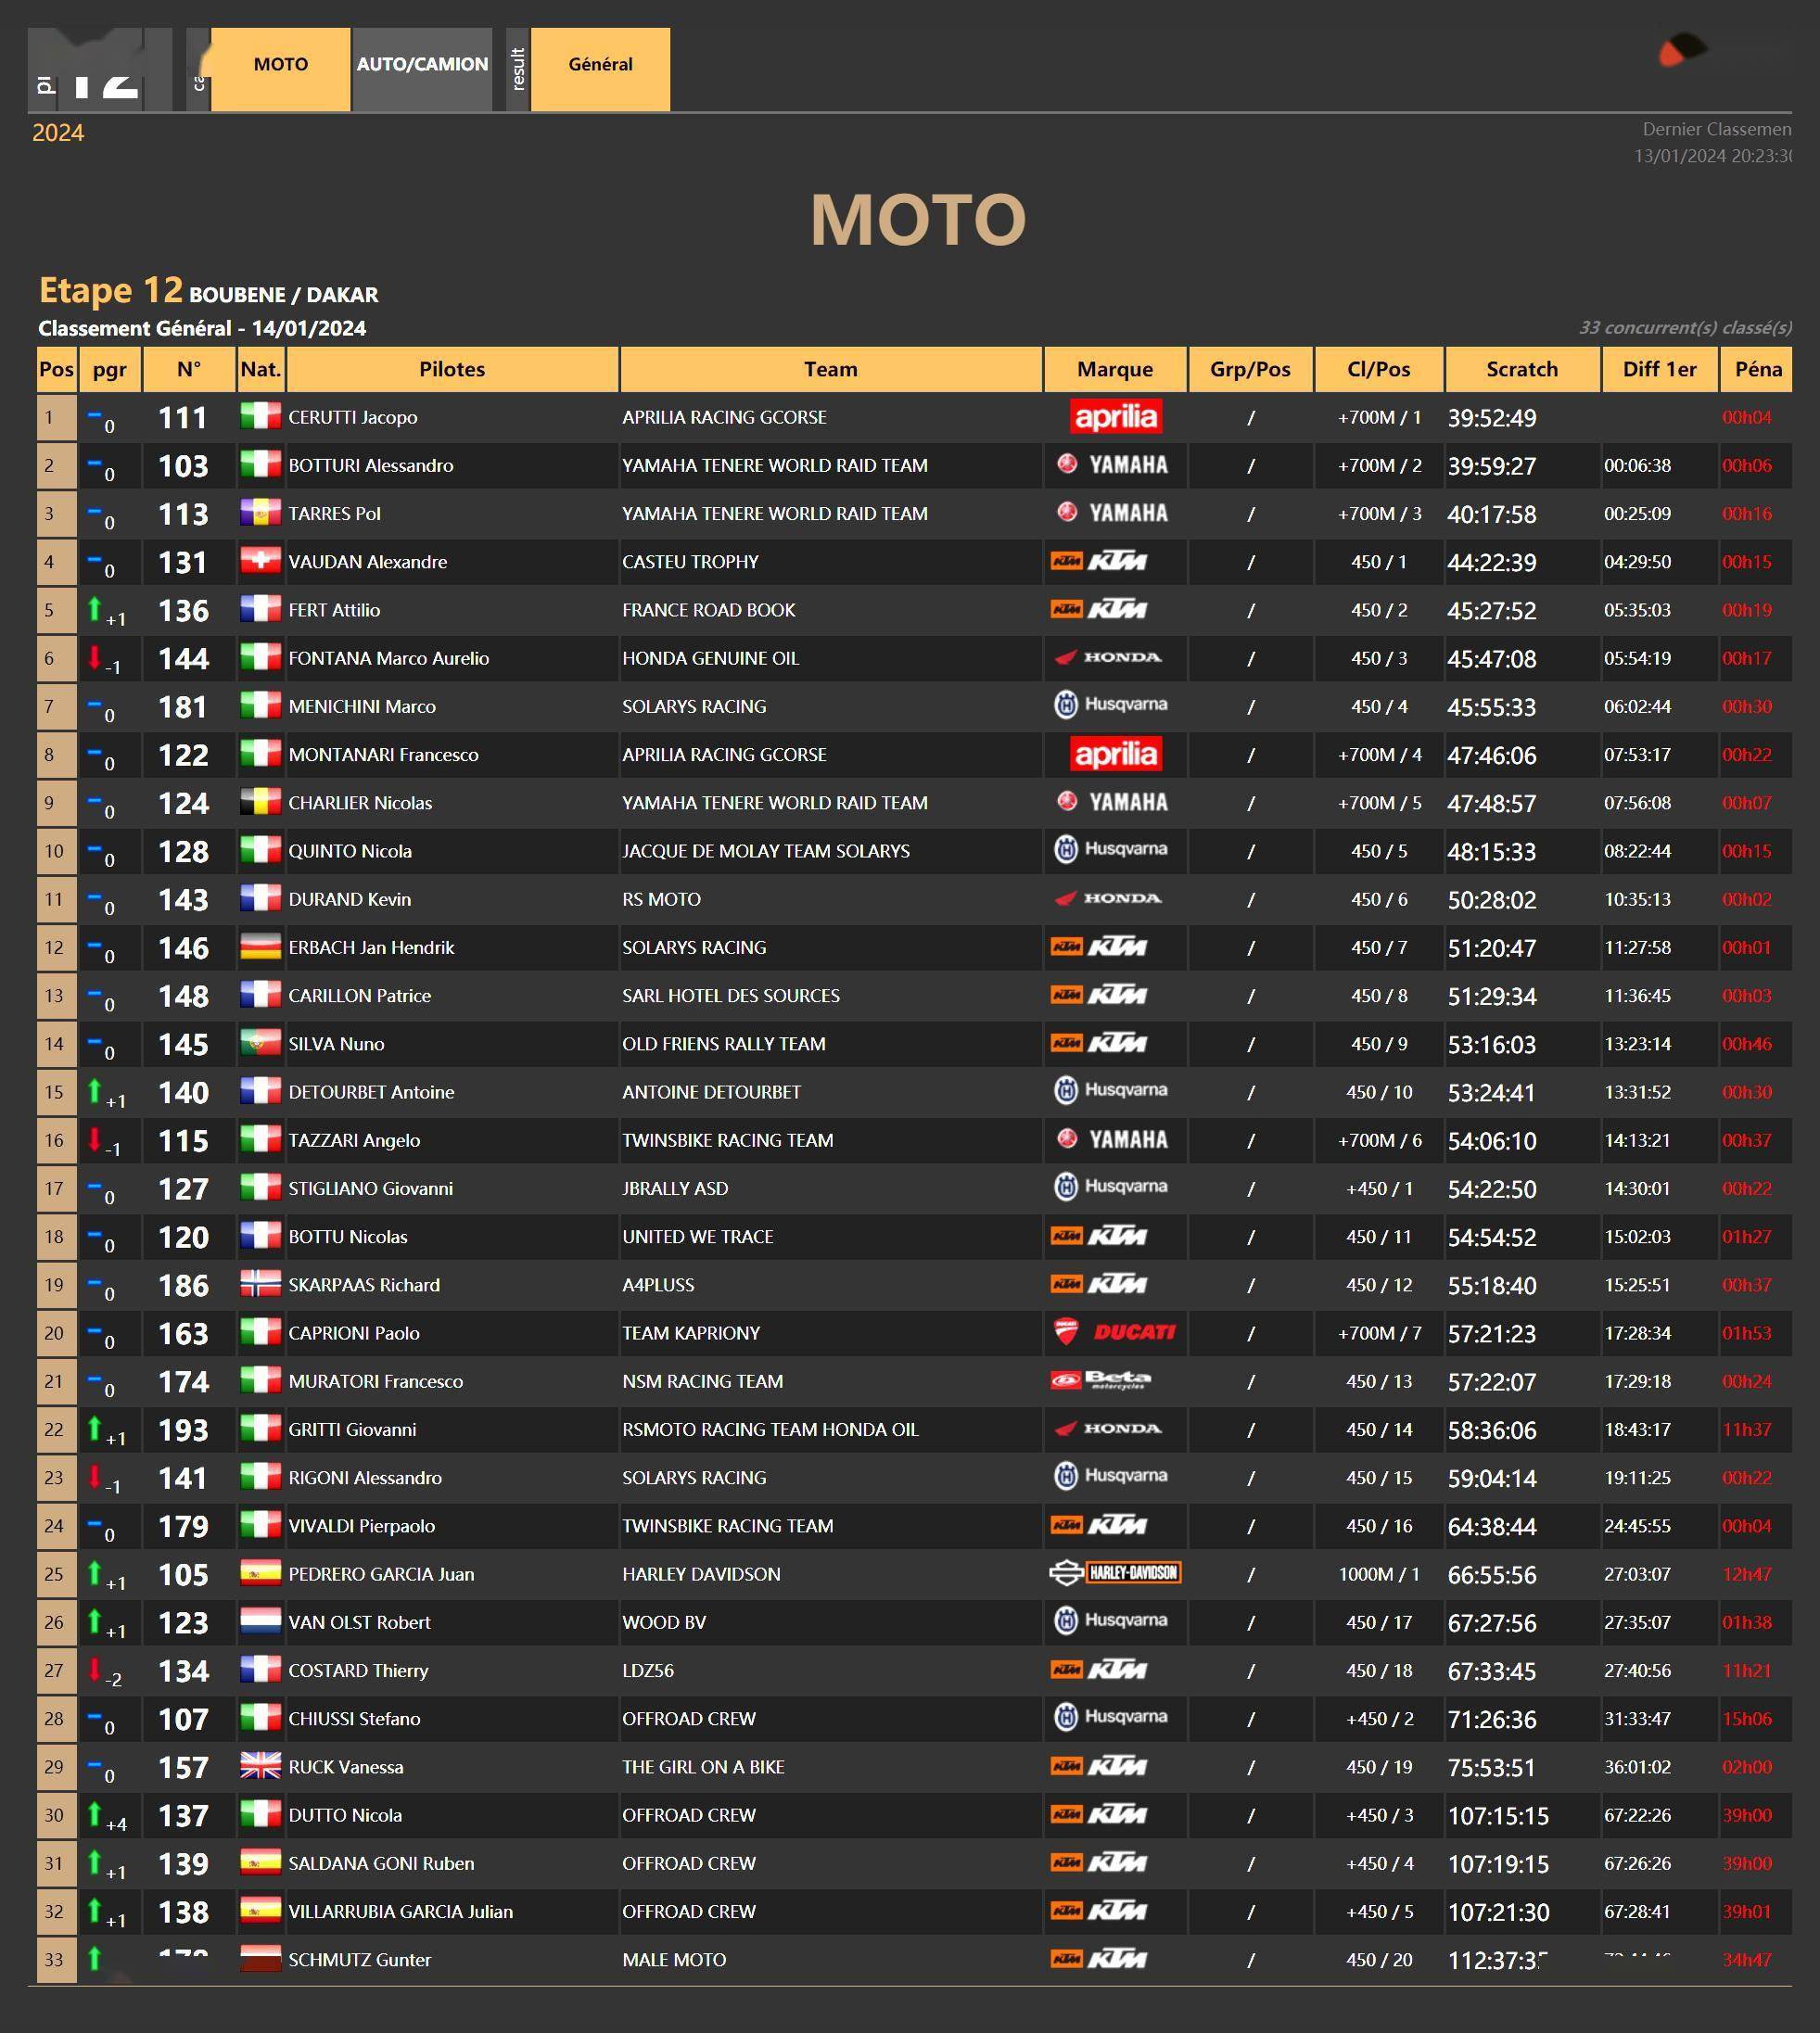Click the red down arrow for COSTARD Thierry
This screenshot has height=2033, width=1820.
[95, 1668]
